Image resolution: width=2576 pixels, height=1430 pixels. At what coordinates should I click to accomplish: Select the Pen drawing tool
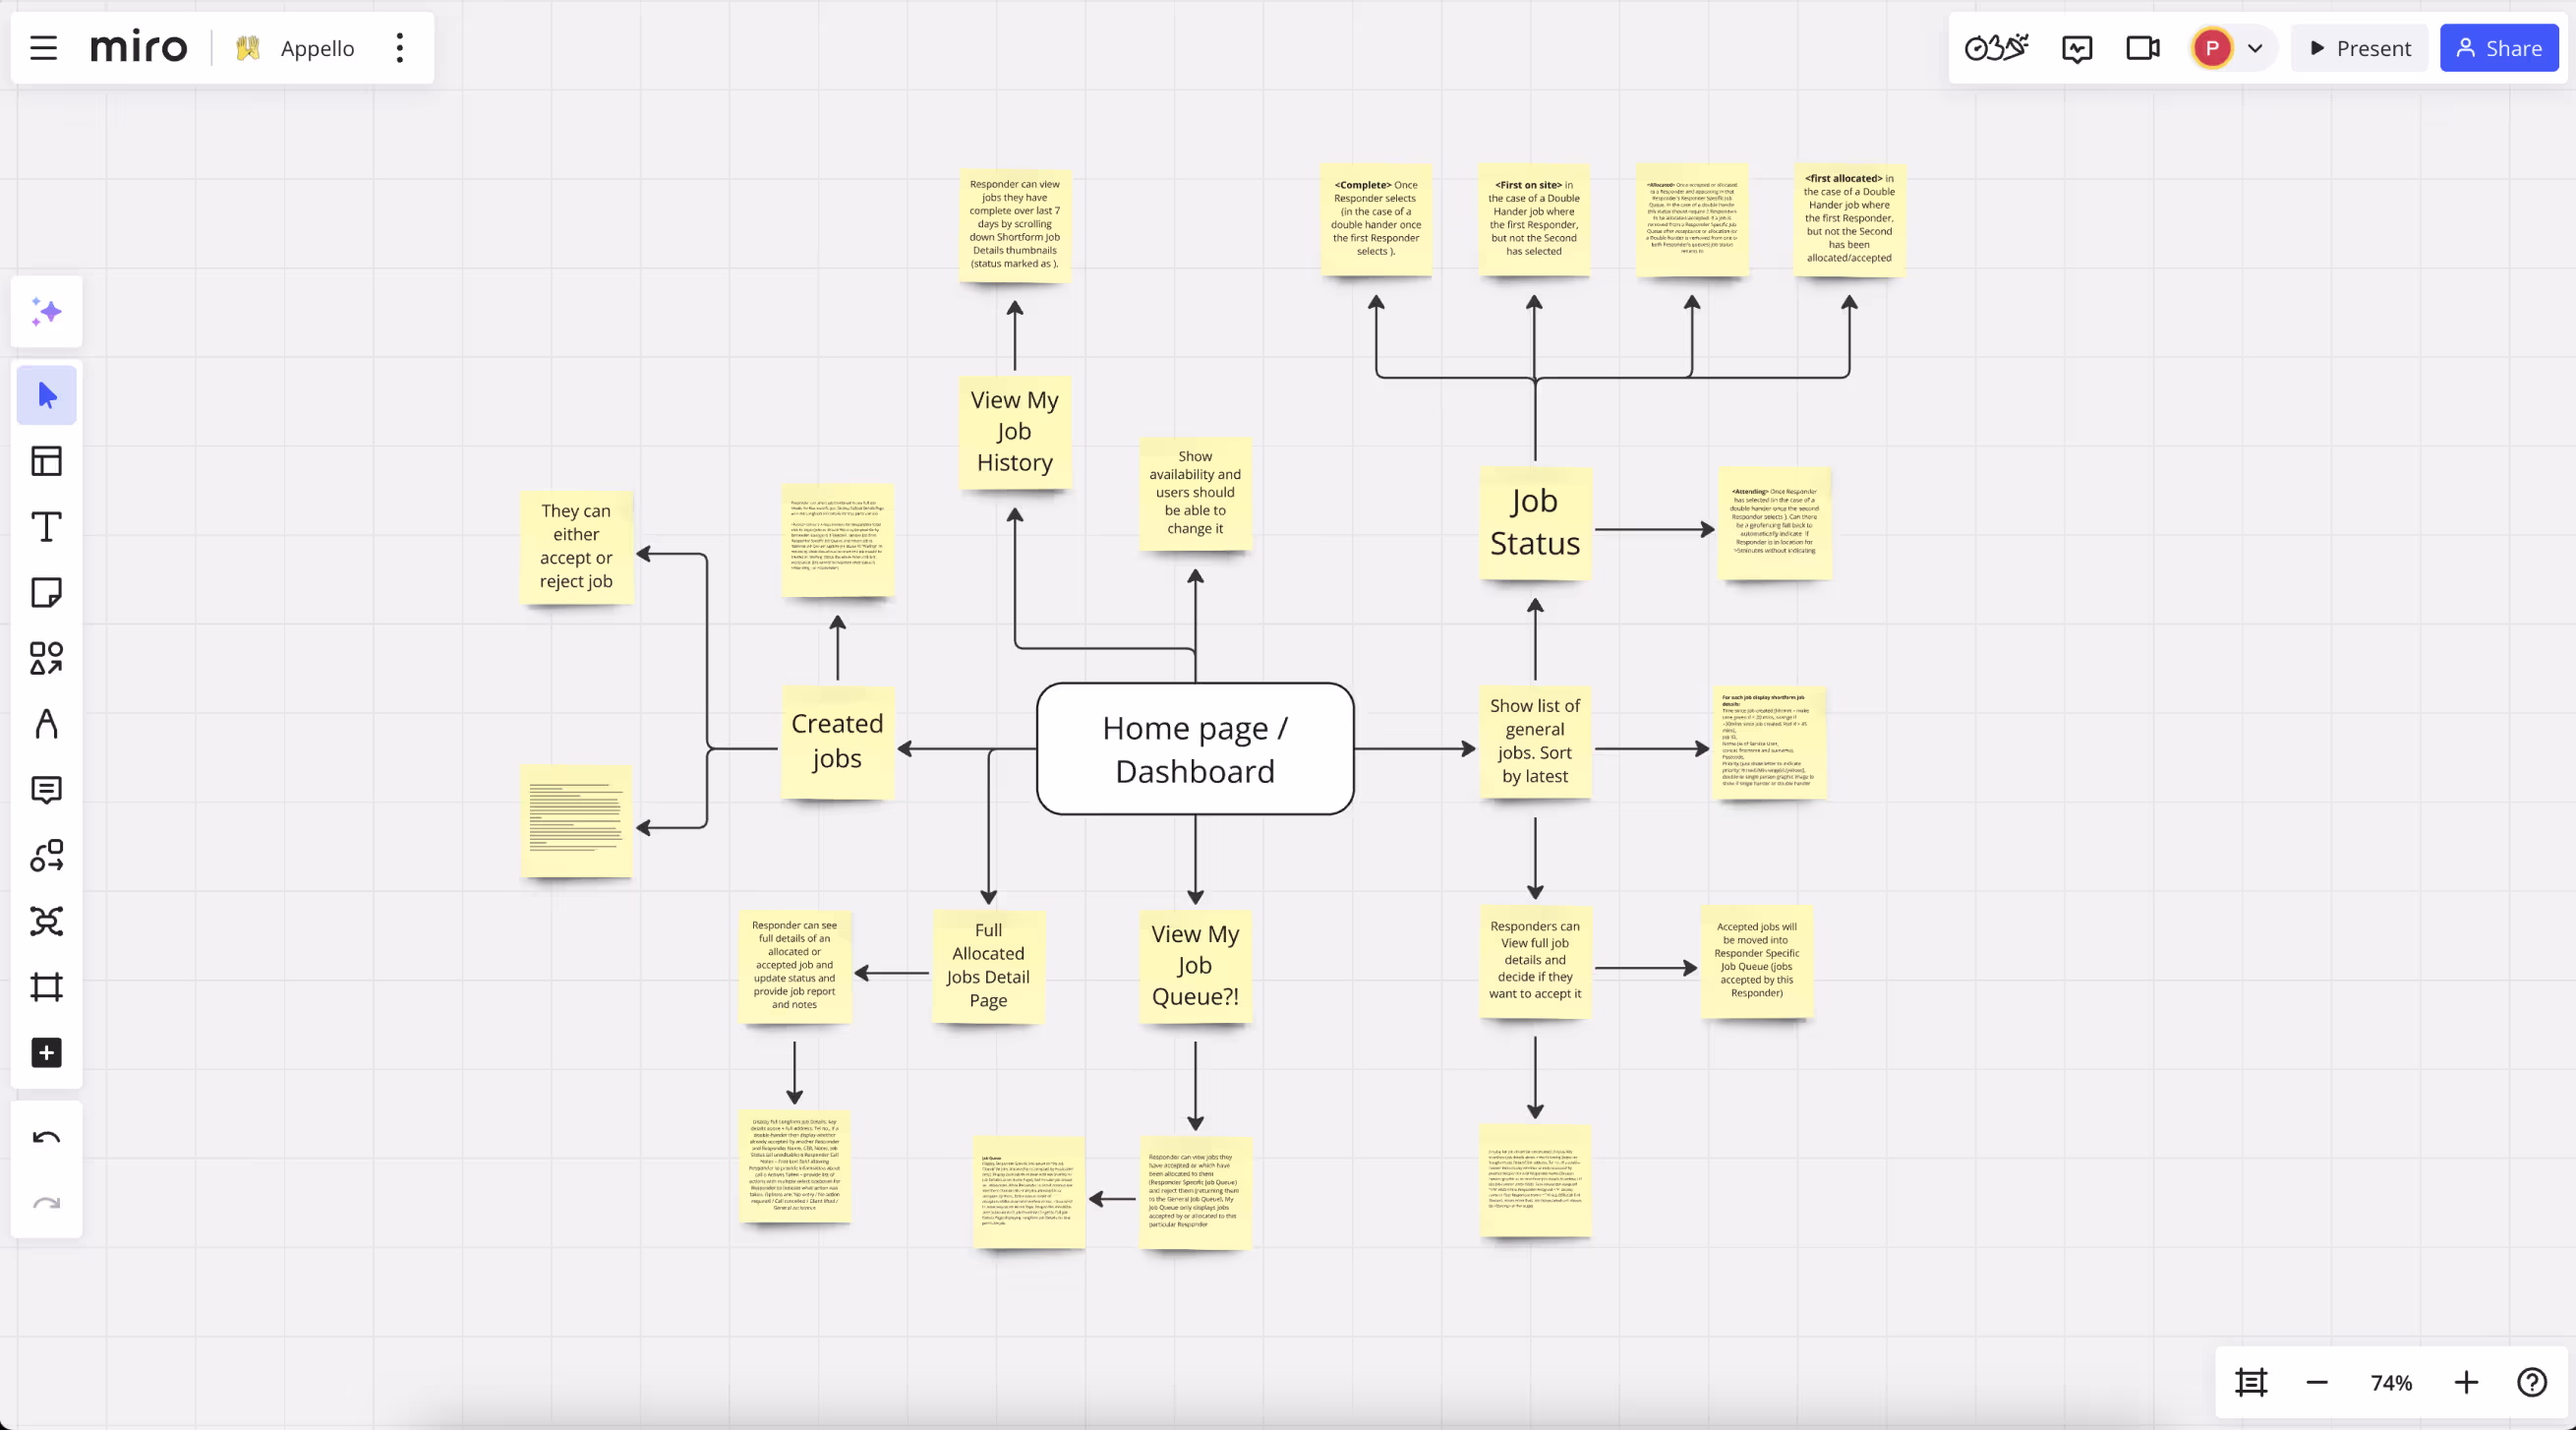tap(46, 724)
